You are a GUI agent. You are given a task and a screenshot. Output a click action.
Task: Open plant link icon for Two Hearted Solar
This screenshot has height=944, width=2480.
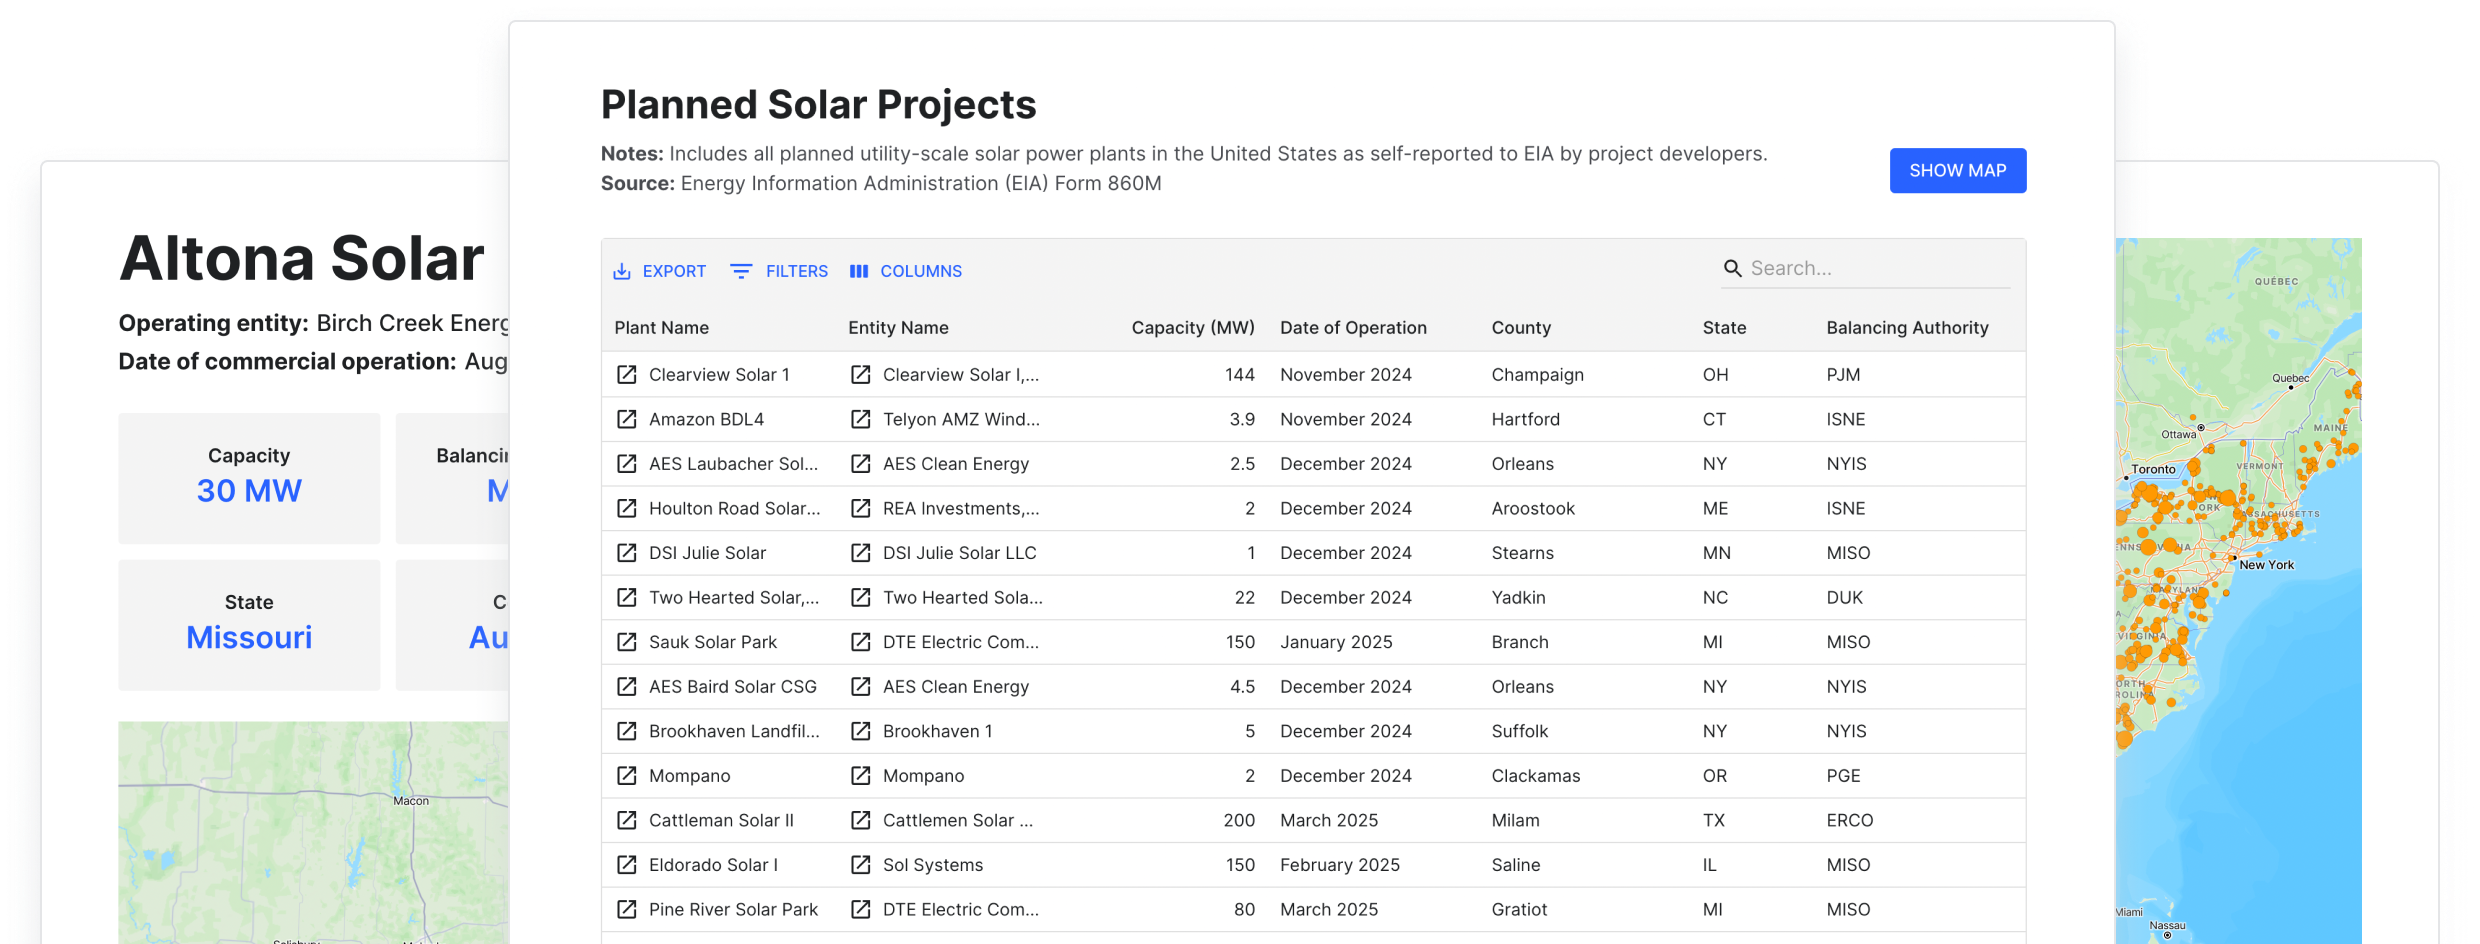(x=626, y=597)
